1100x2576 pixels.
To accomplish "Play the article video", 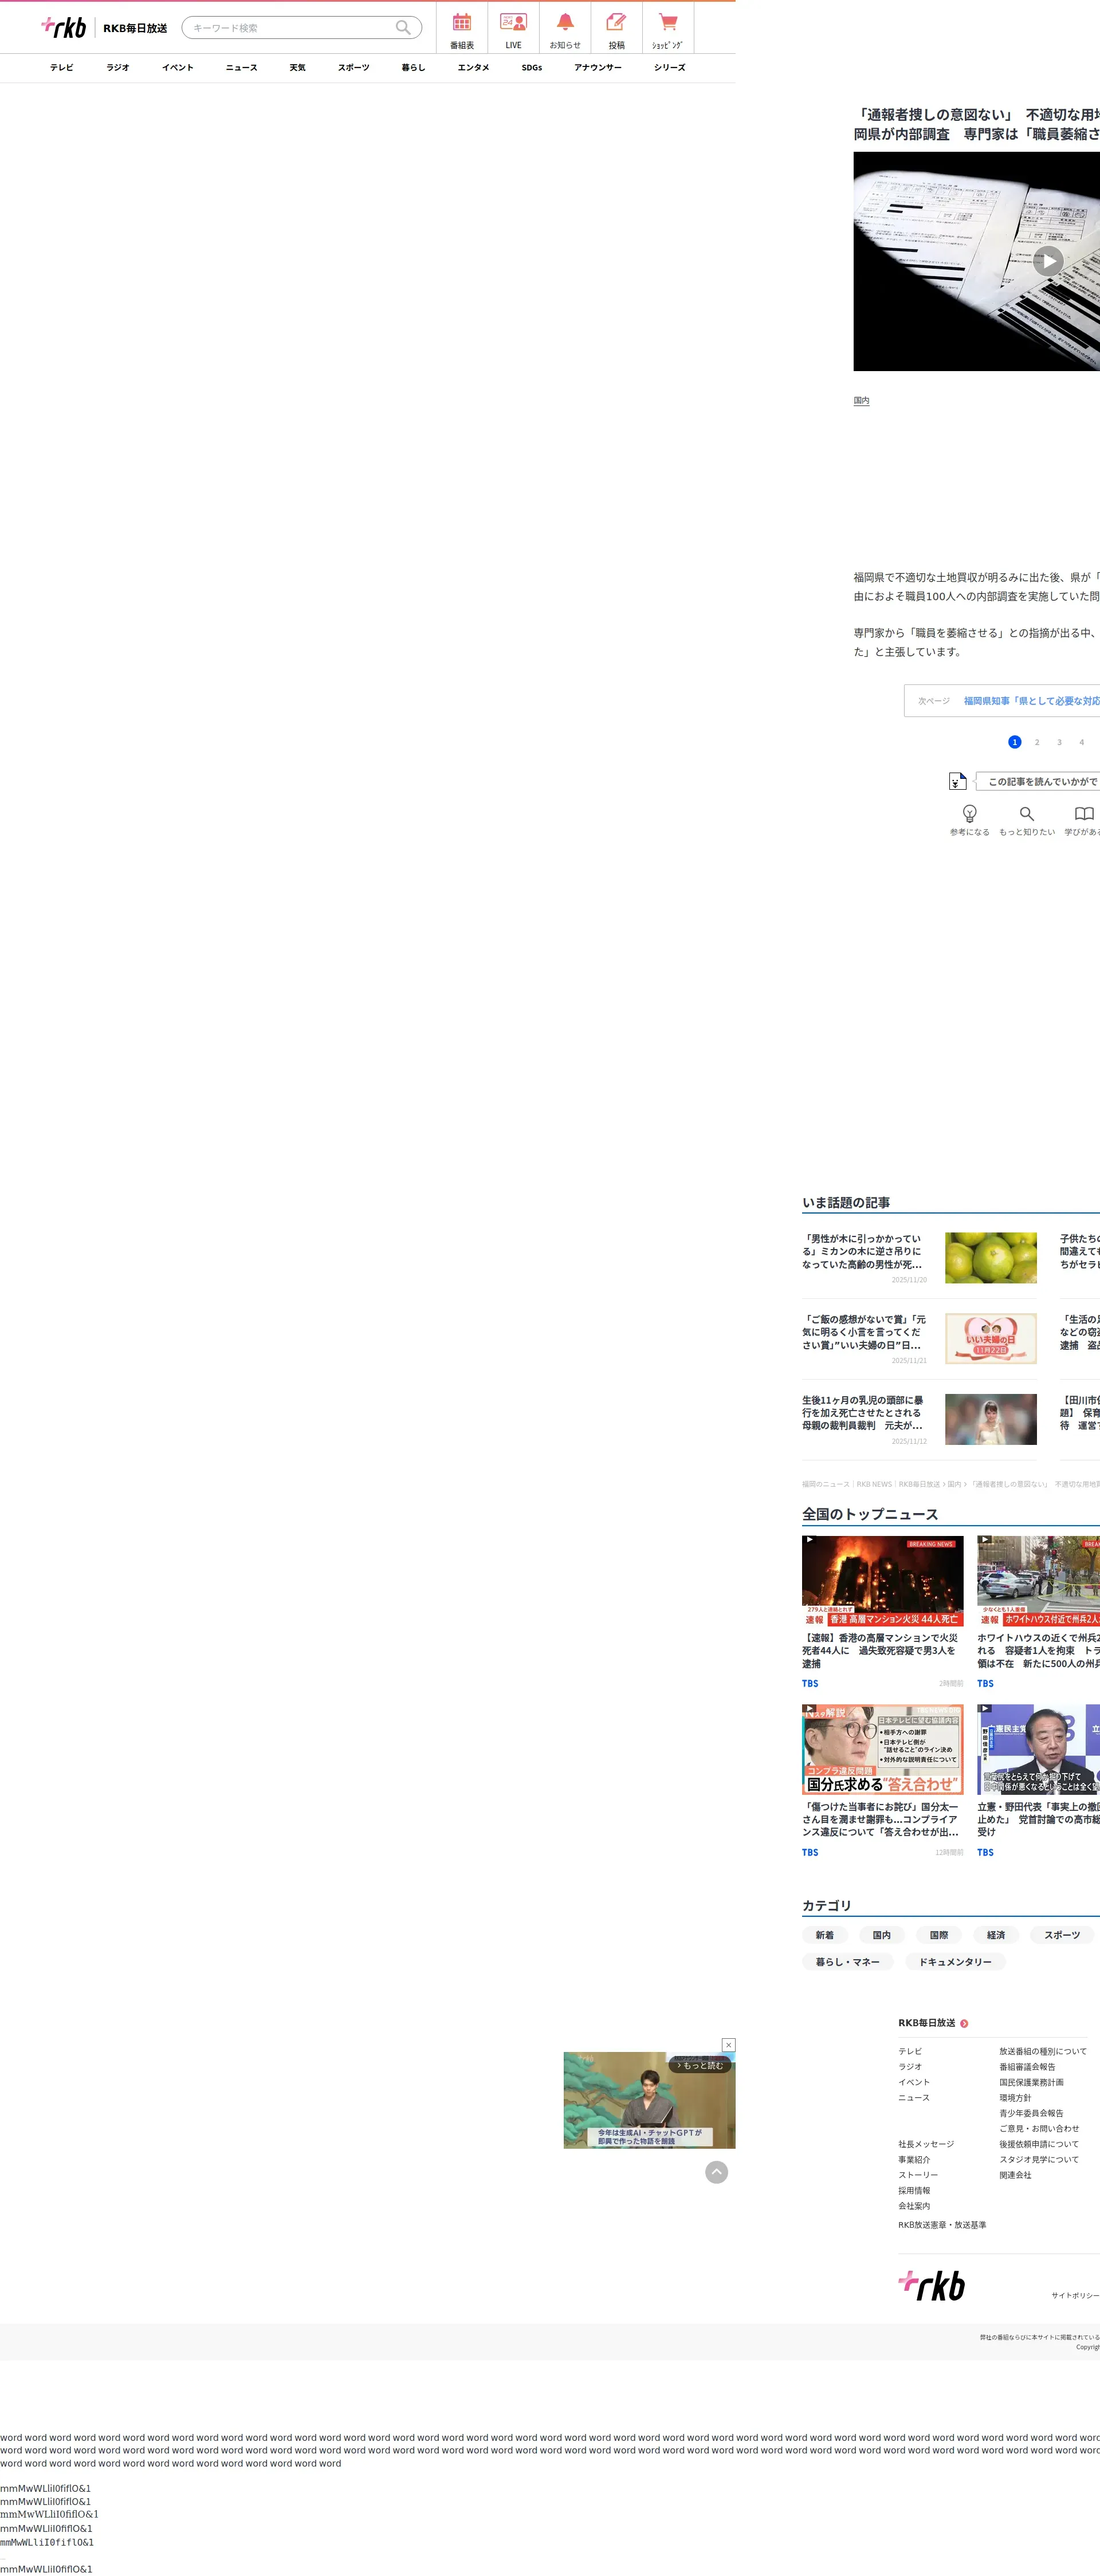I will [x=1047, y=261].
